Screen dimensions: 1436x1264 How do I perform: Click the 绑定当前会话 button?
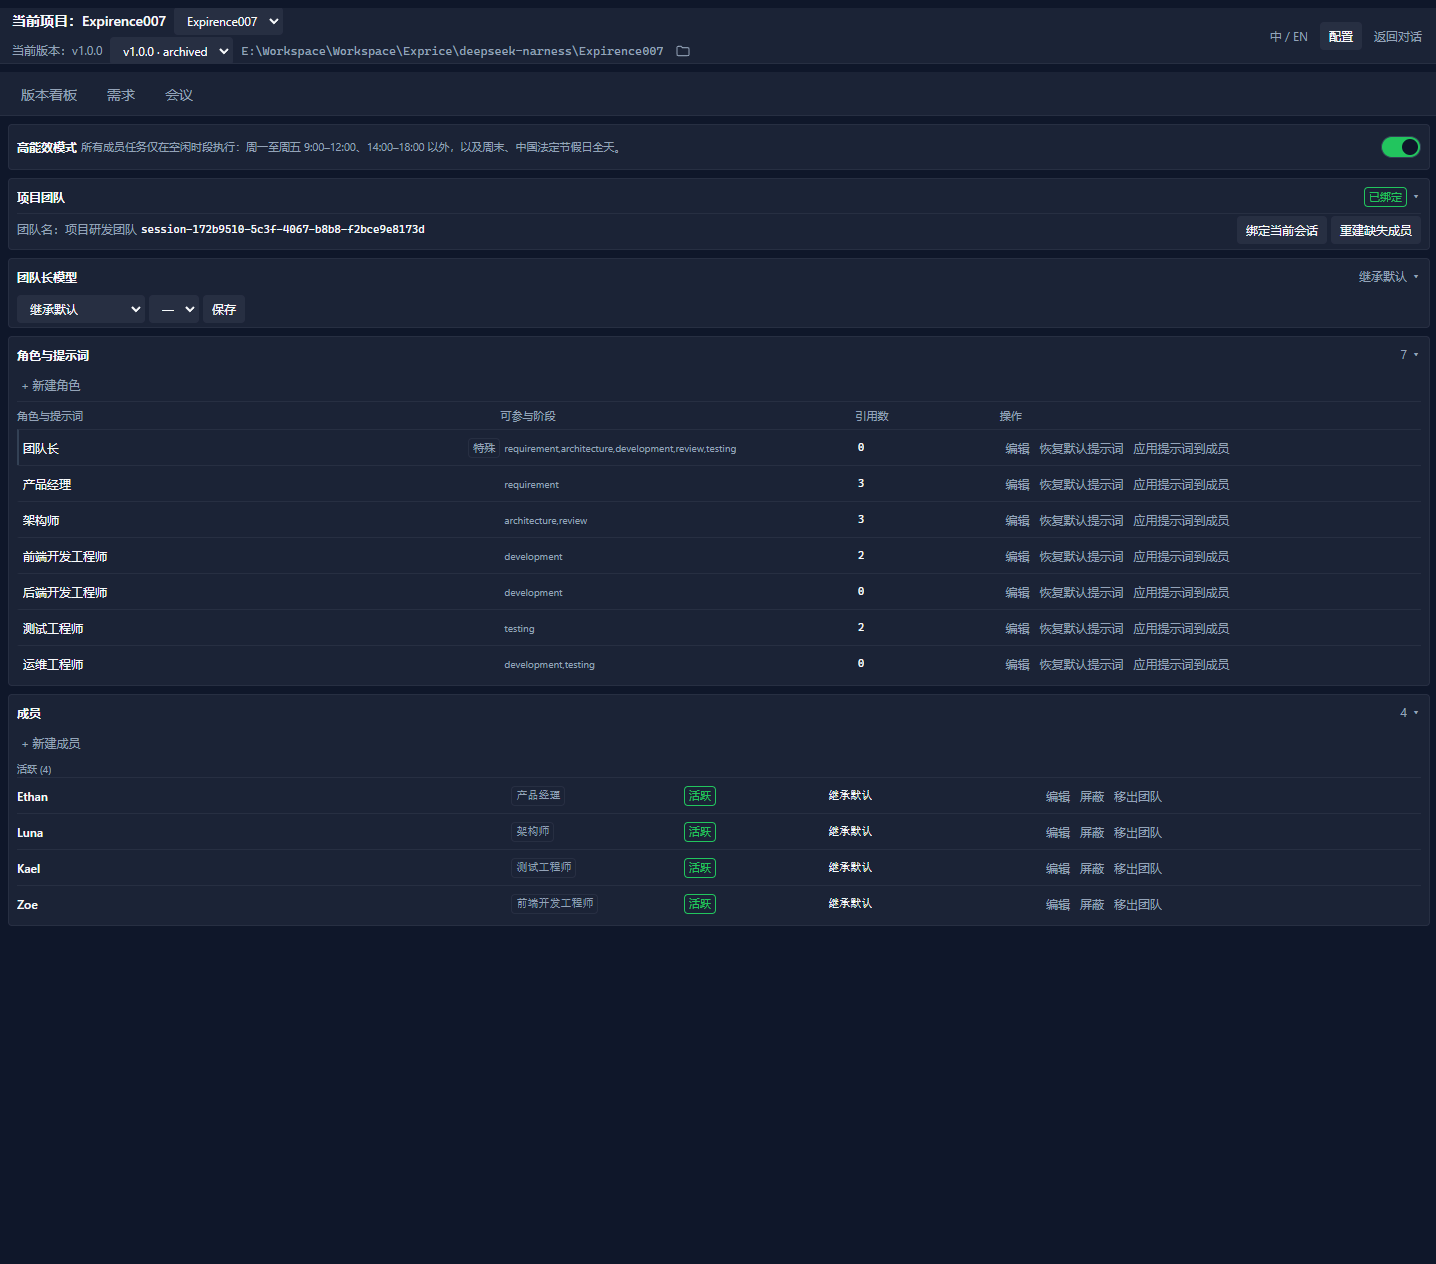[x=1282, y=230]
